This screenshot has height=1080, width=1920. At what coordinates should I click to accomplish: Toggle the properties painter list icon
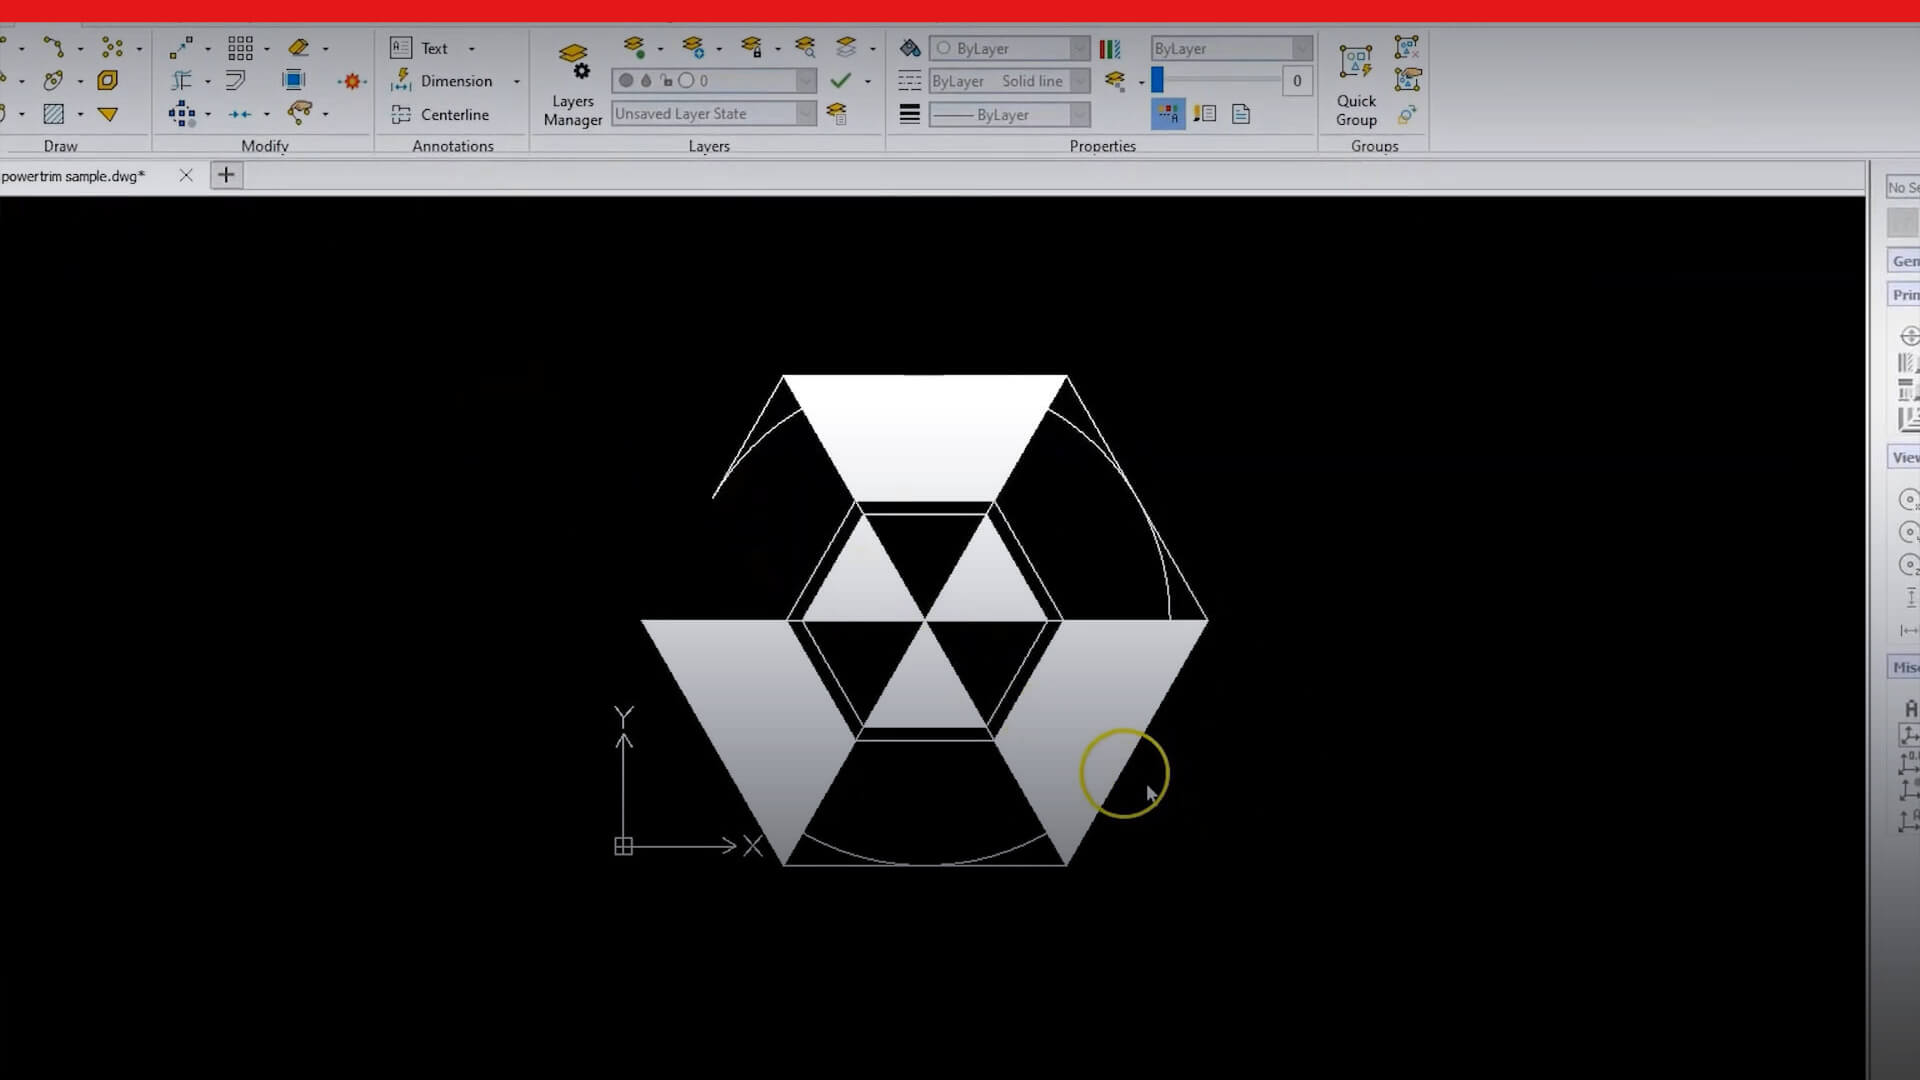coord(1205,114)
